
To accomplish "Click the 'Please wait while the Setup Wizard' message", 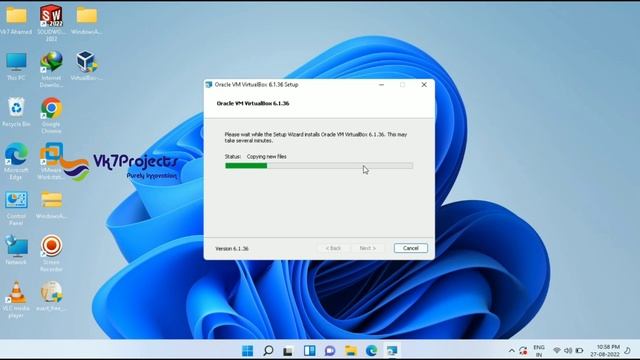I will tap(316, 137).
